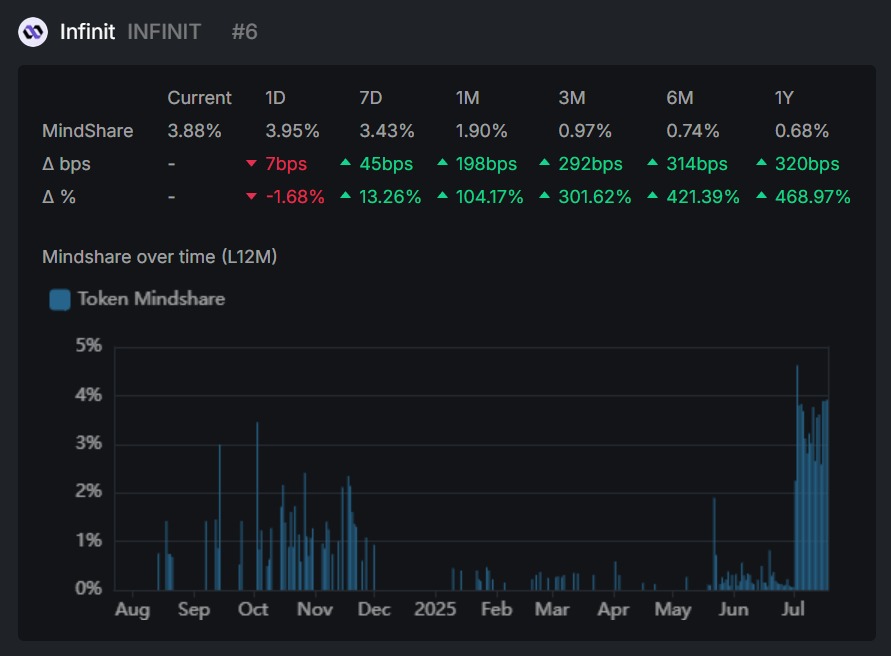Image resolution: width=891 pixels, height=656 pixels.
Task: Click the 13.26% change value
Action: coord(390,197)
